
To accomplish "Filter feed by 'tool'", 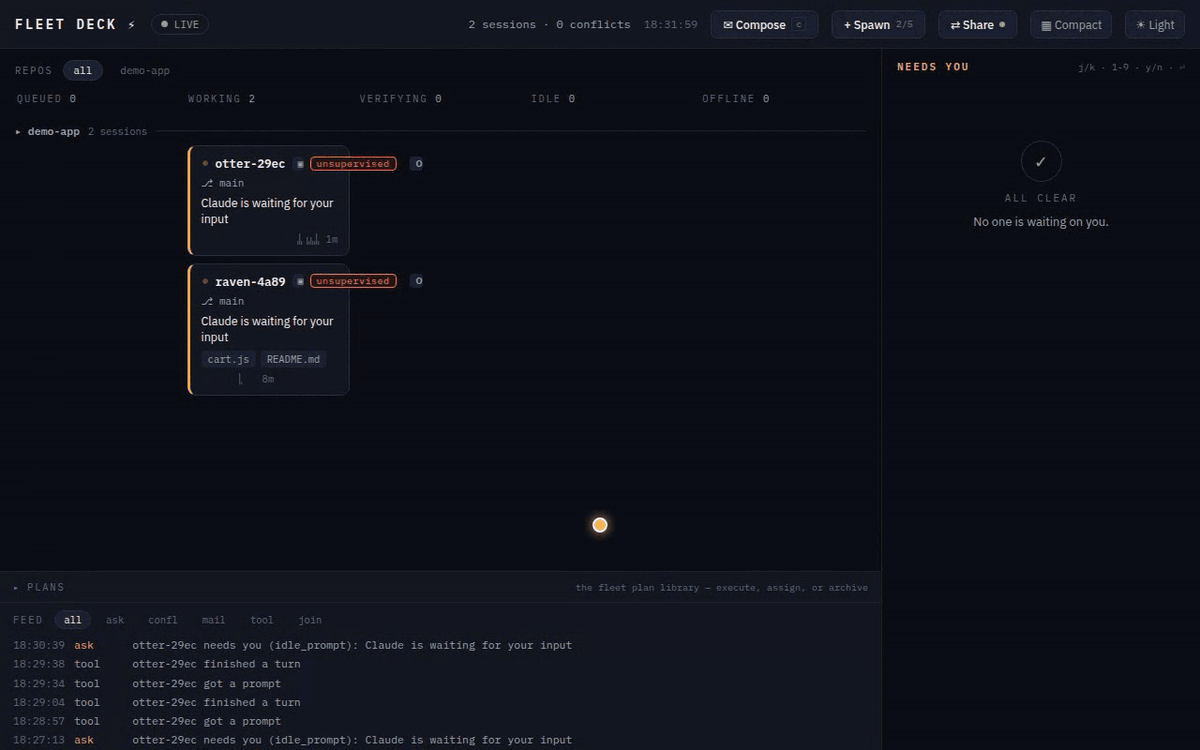I will [262, 620].
